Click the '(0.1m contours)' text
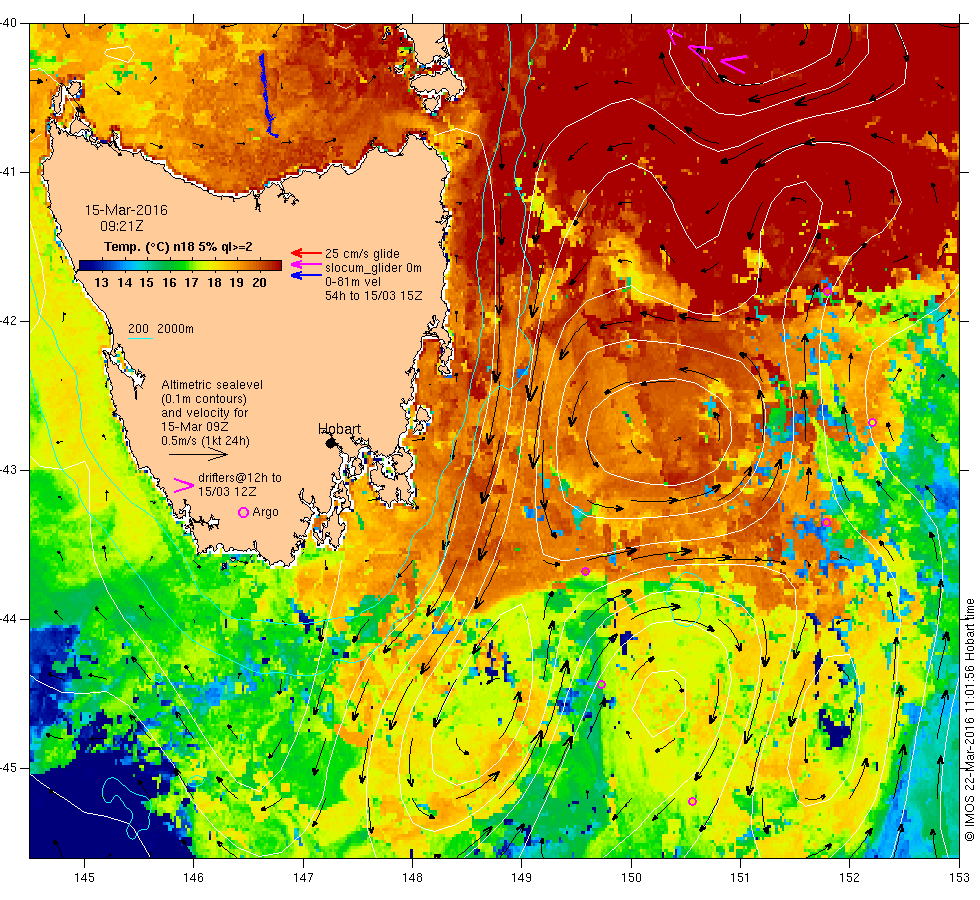This screenshot has width=980, height=900. (204, 399)
